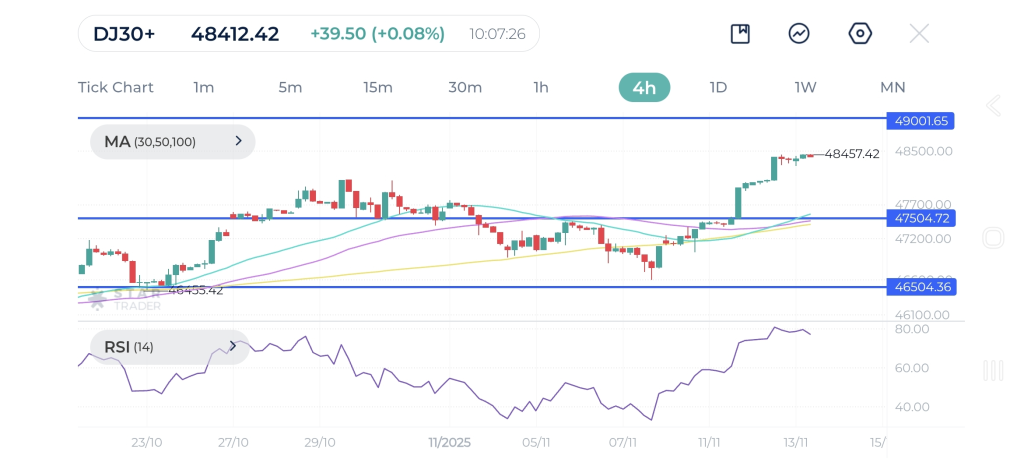Switch to 1D daily timeframe
Screen dimensions: 1024x473
718,87
